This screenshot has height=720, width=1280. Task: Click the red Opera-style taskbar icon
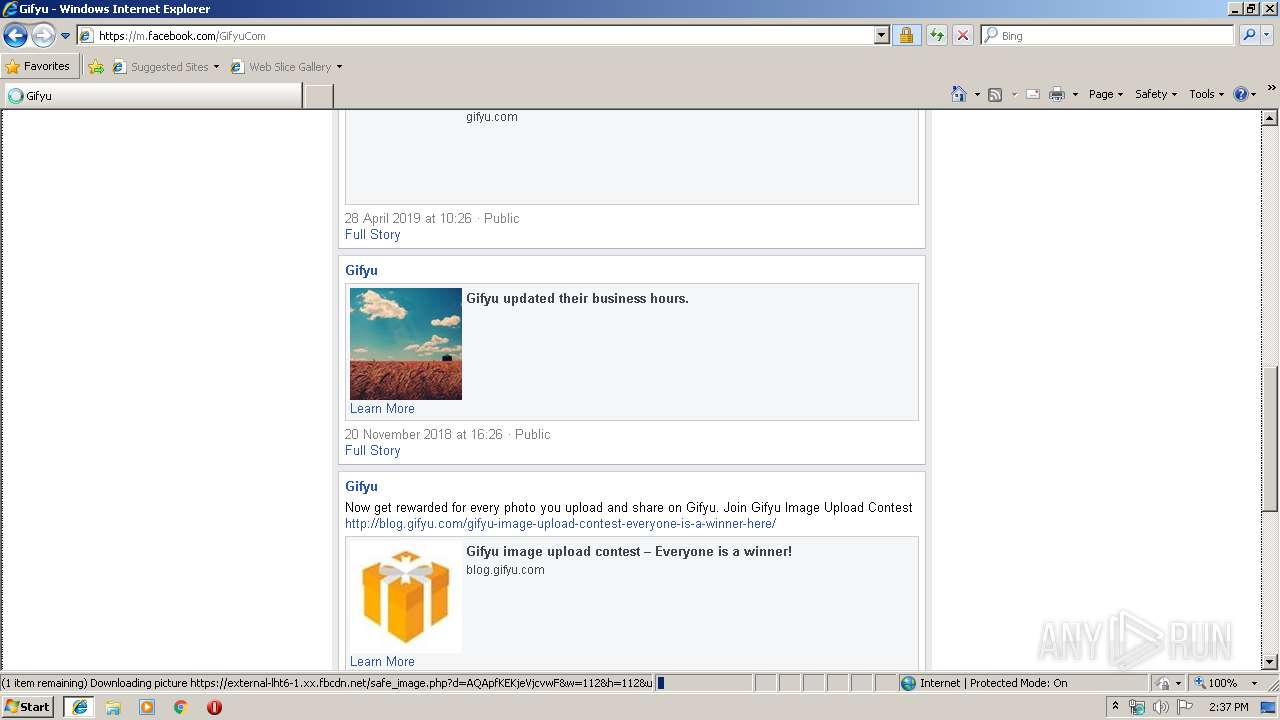coord(214,707)
